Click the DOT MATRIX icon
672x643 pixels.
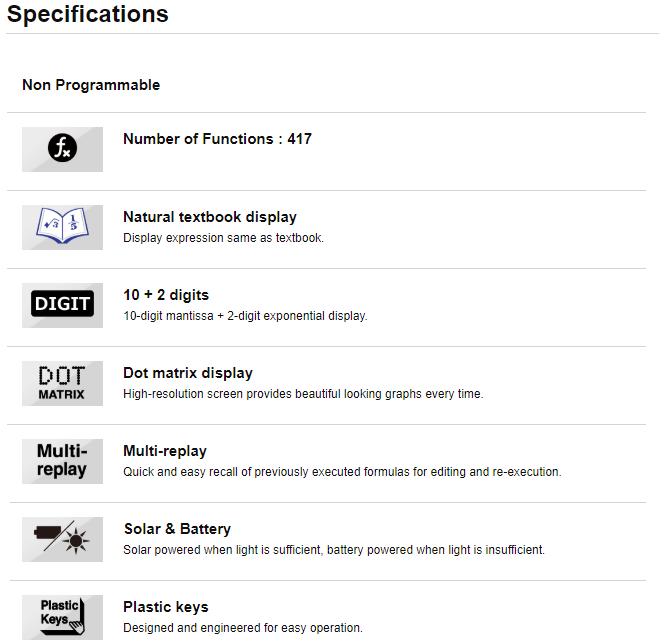pos(63,383)
